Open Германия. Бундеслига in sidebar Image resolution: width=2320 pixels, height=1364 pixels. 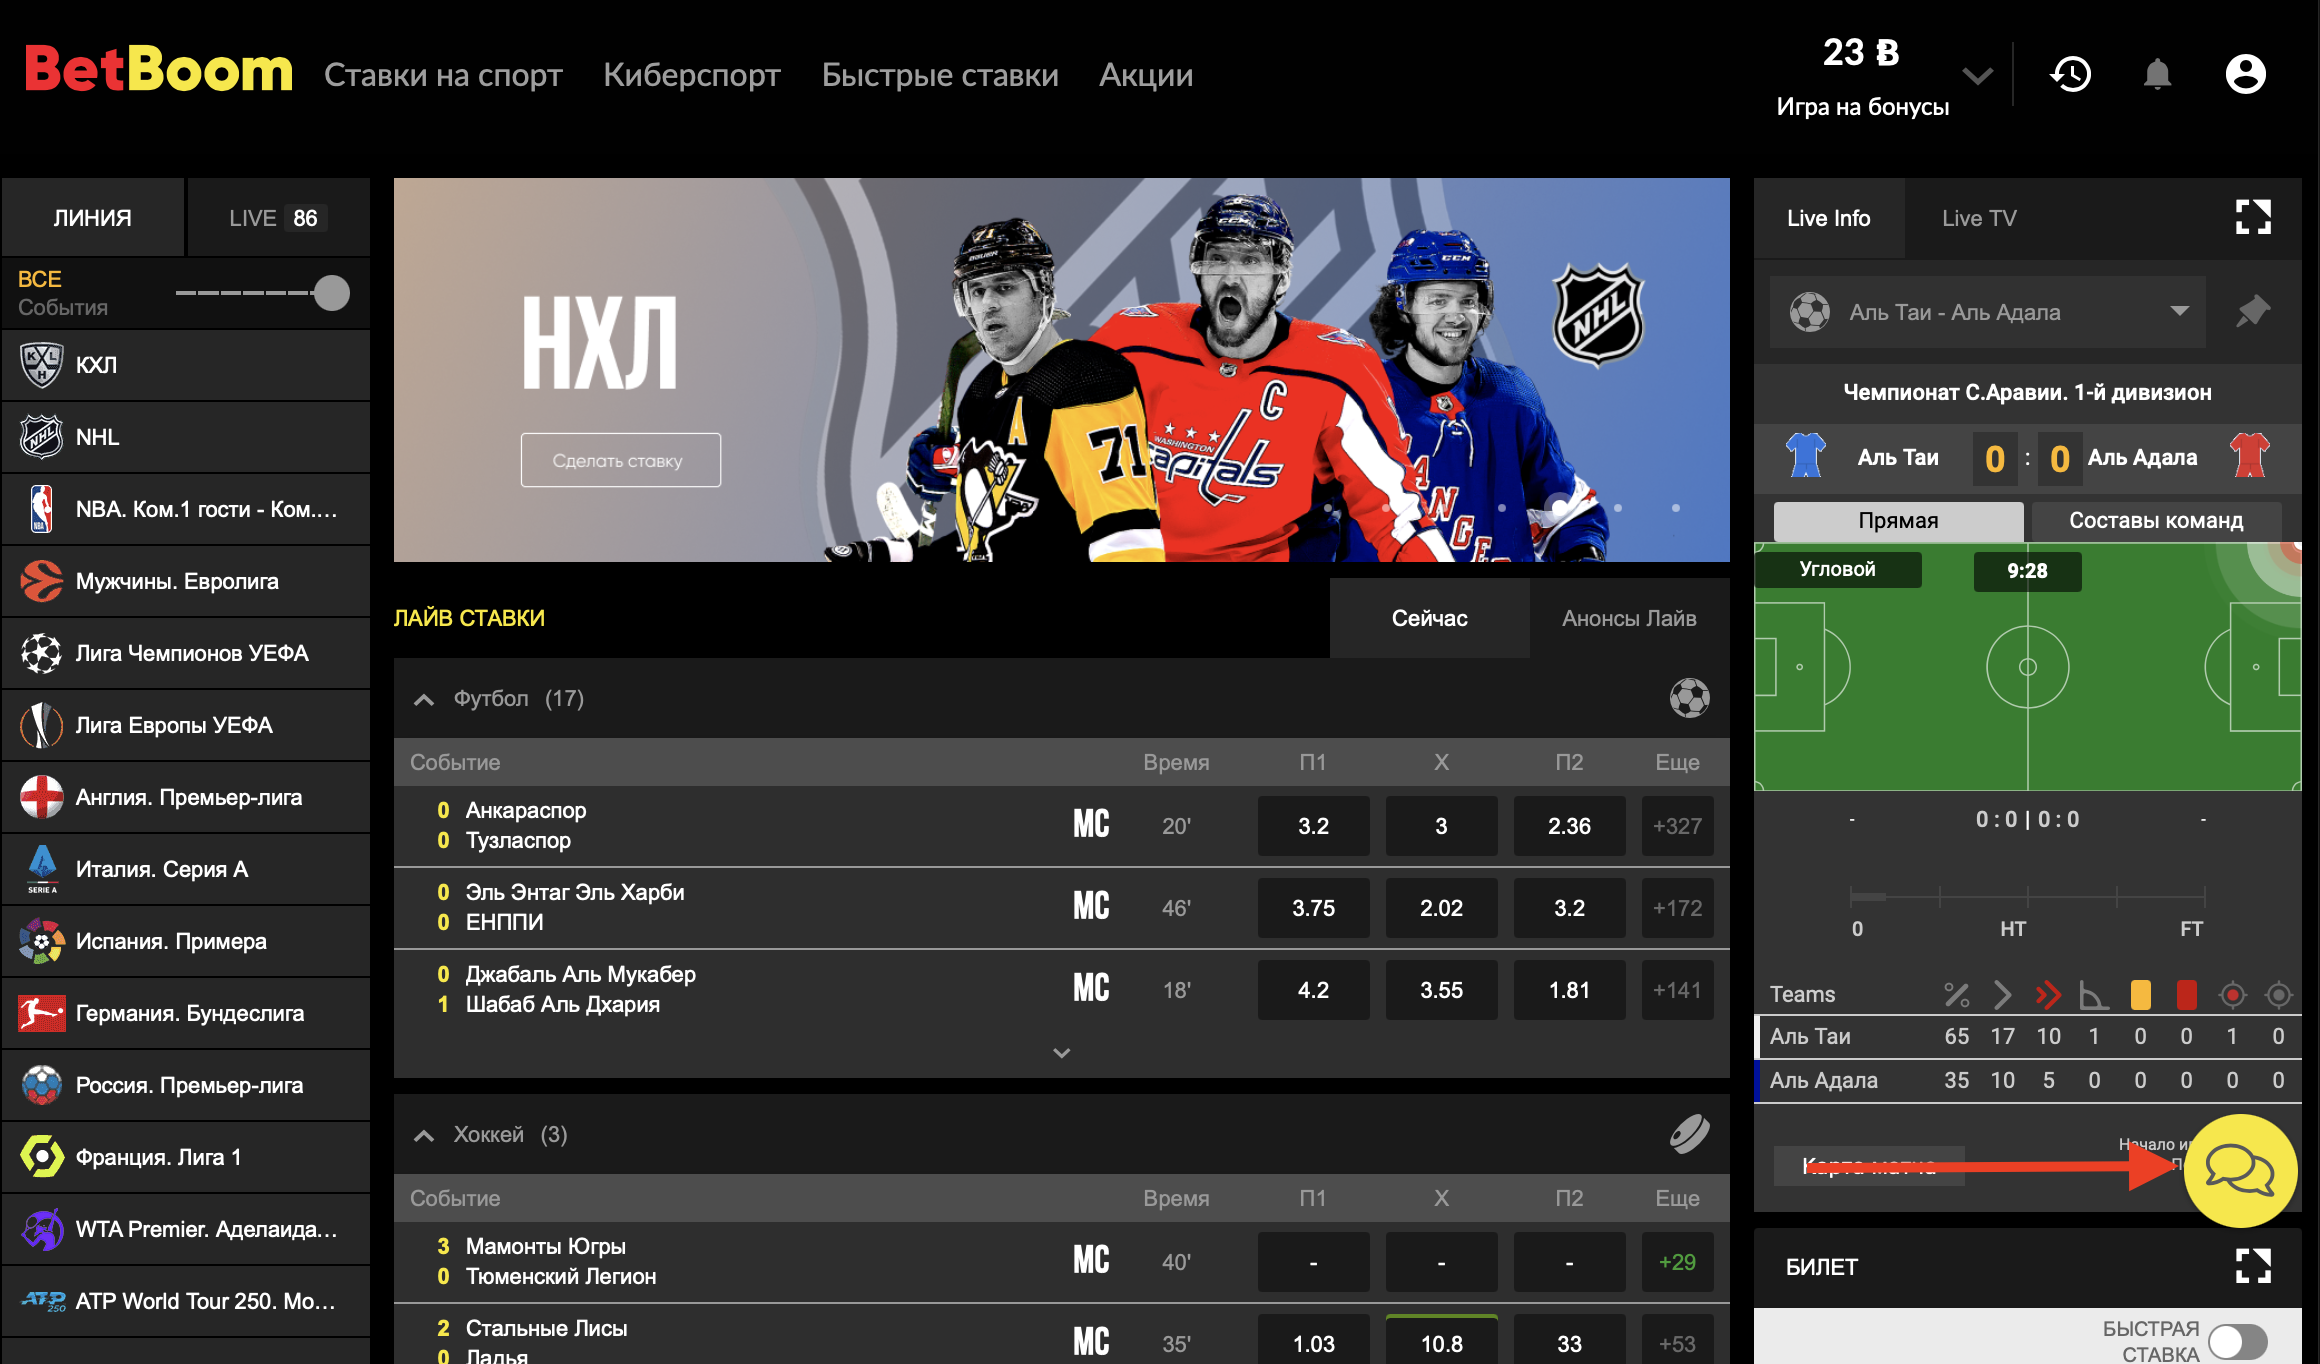[186, 1013]
